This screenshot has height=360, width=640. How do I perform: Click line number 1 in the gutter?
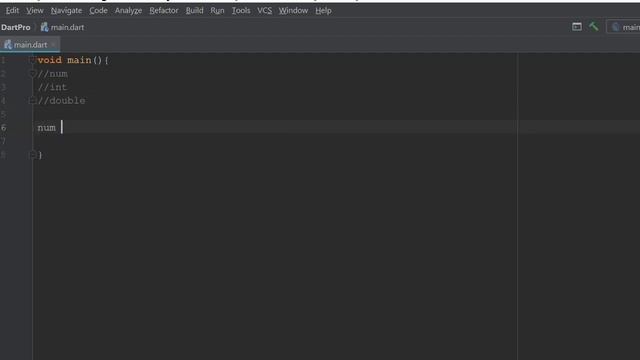tap(3, 60)
